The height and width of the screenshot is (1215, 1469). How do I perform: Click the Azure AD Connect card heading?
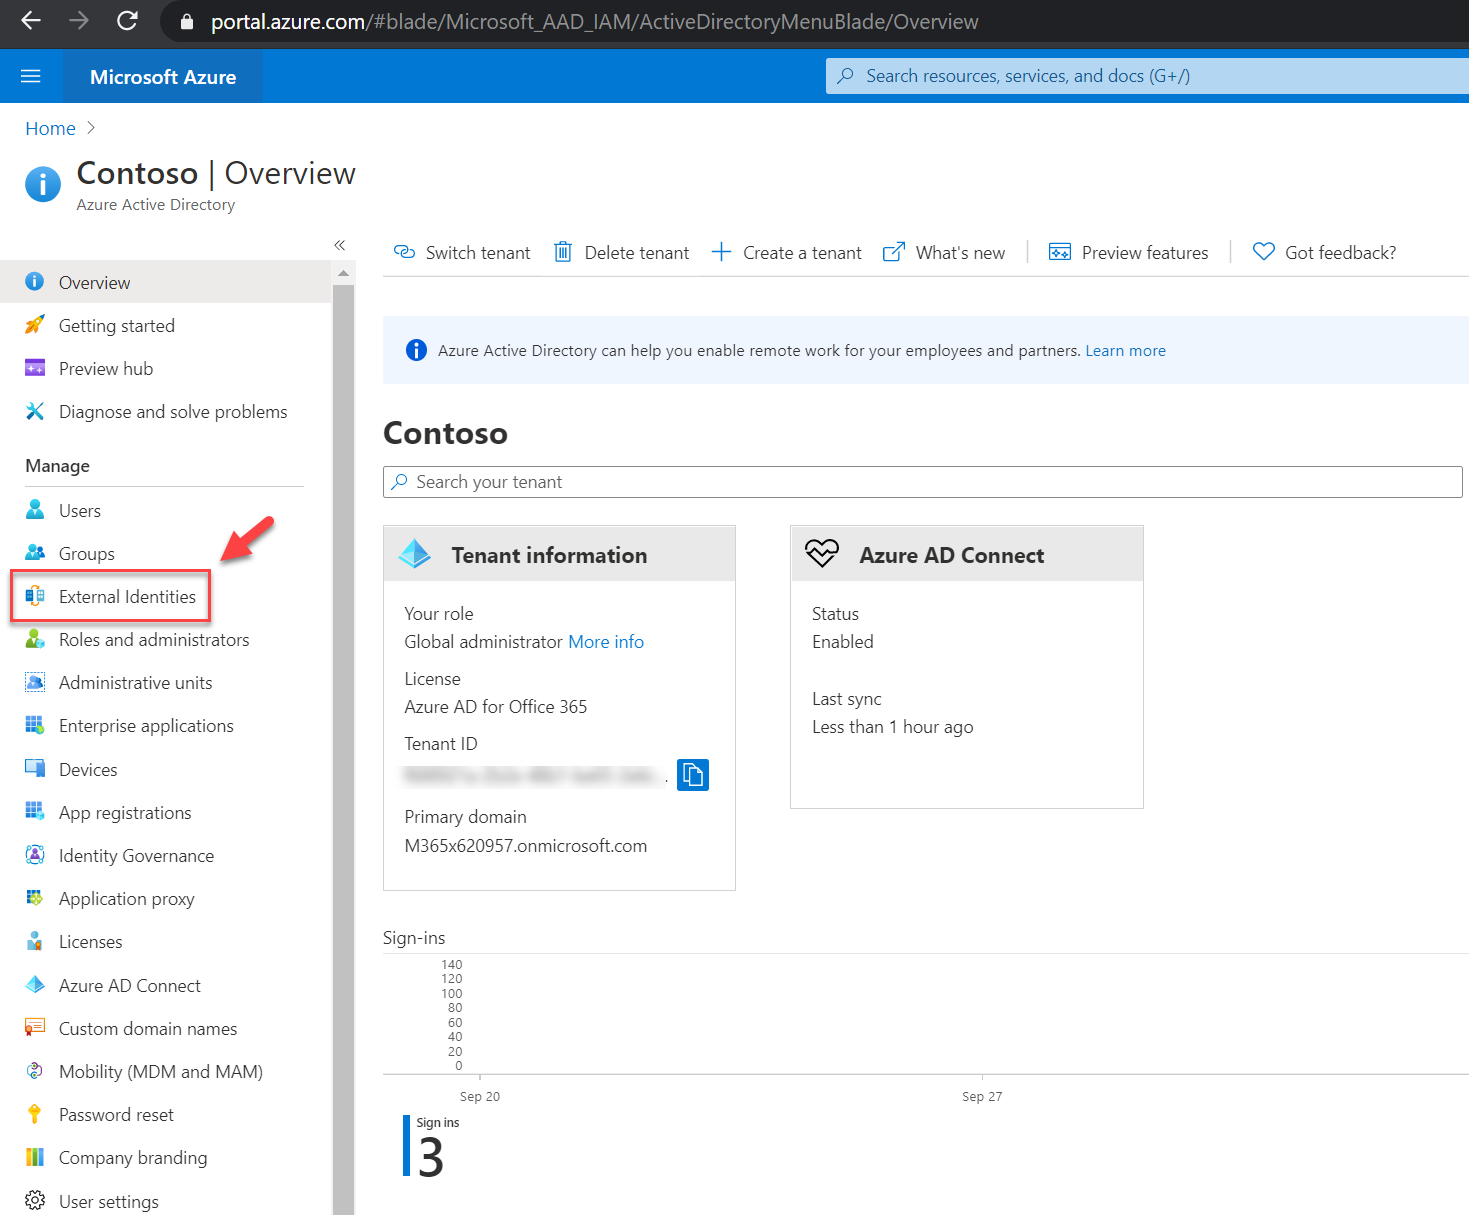pos(951,556)
